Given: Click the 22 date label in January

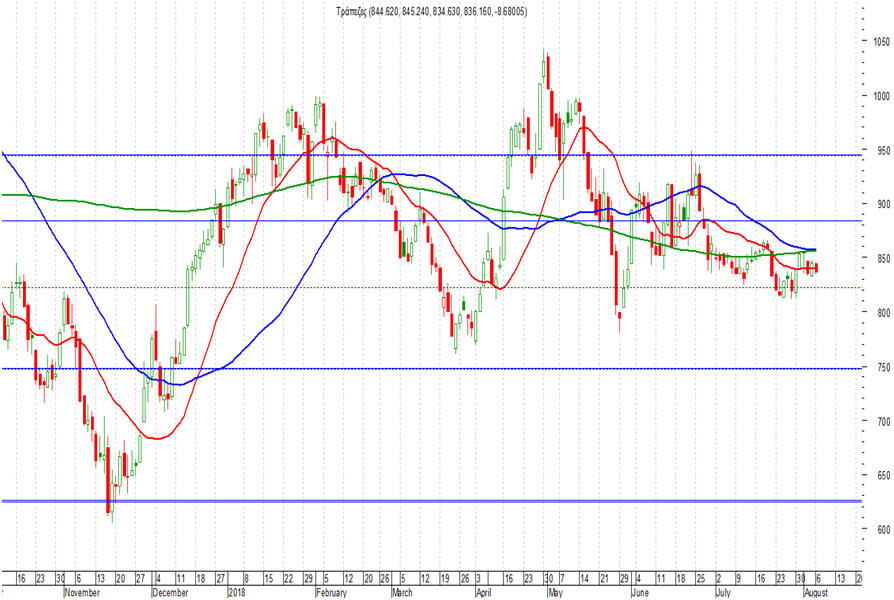Looking at the screenshot, I should [x=288, y=578].
